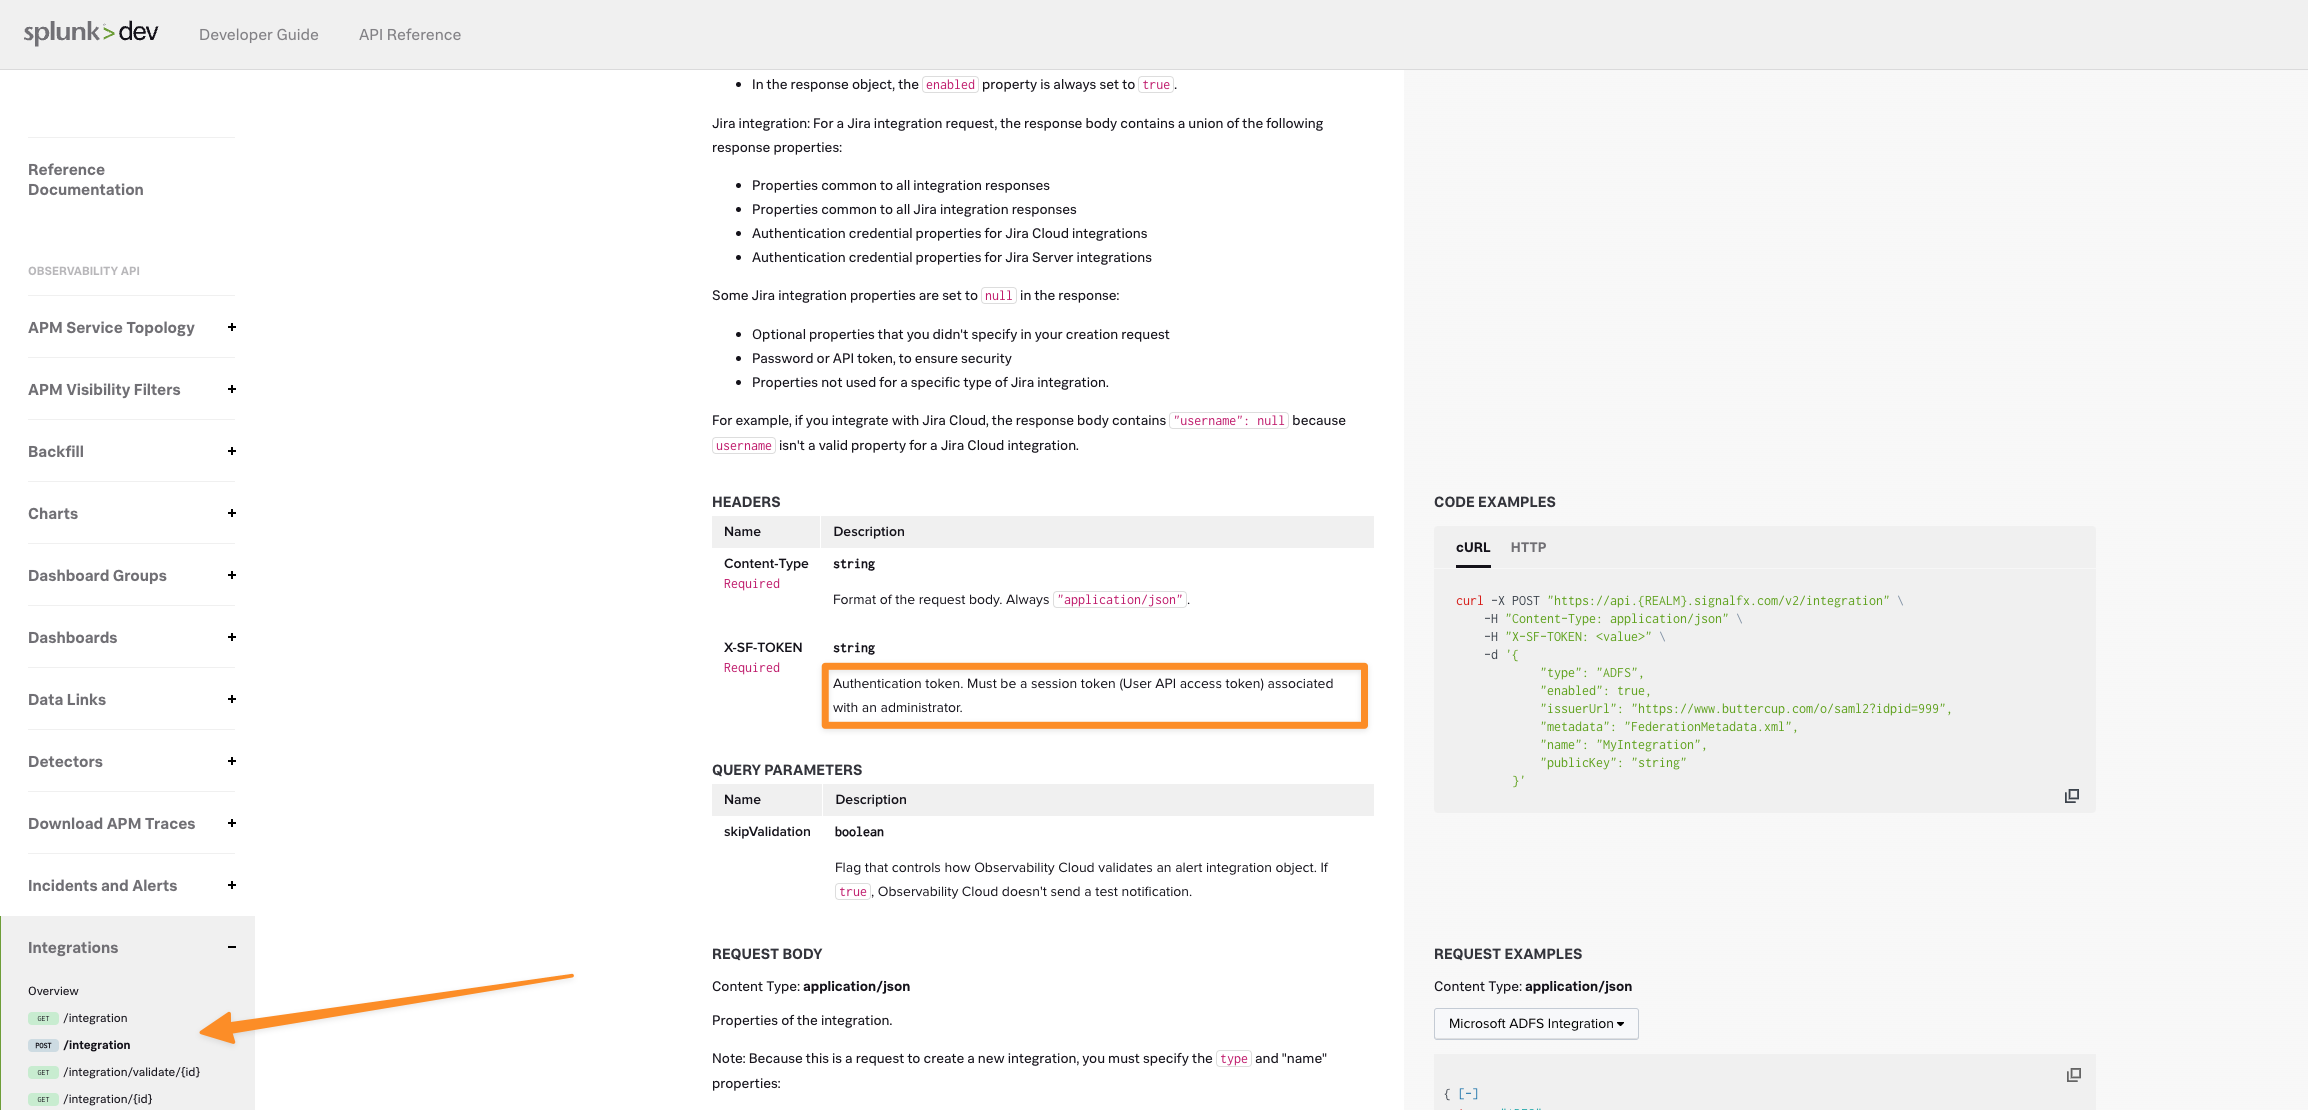The image size is (2308, 1110).
Task: Collapse Integrations with the minus icon
Action: click(x=232, y=947)
